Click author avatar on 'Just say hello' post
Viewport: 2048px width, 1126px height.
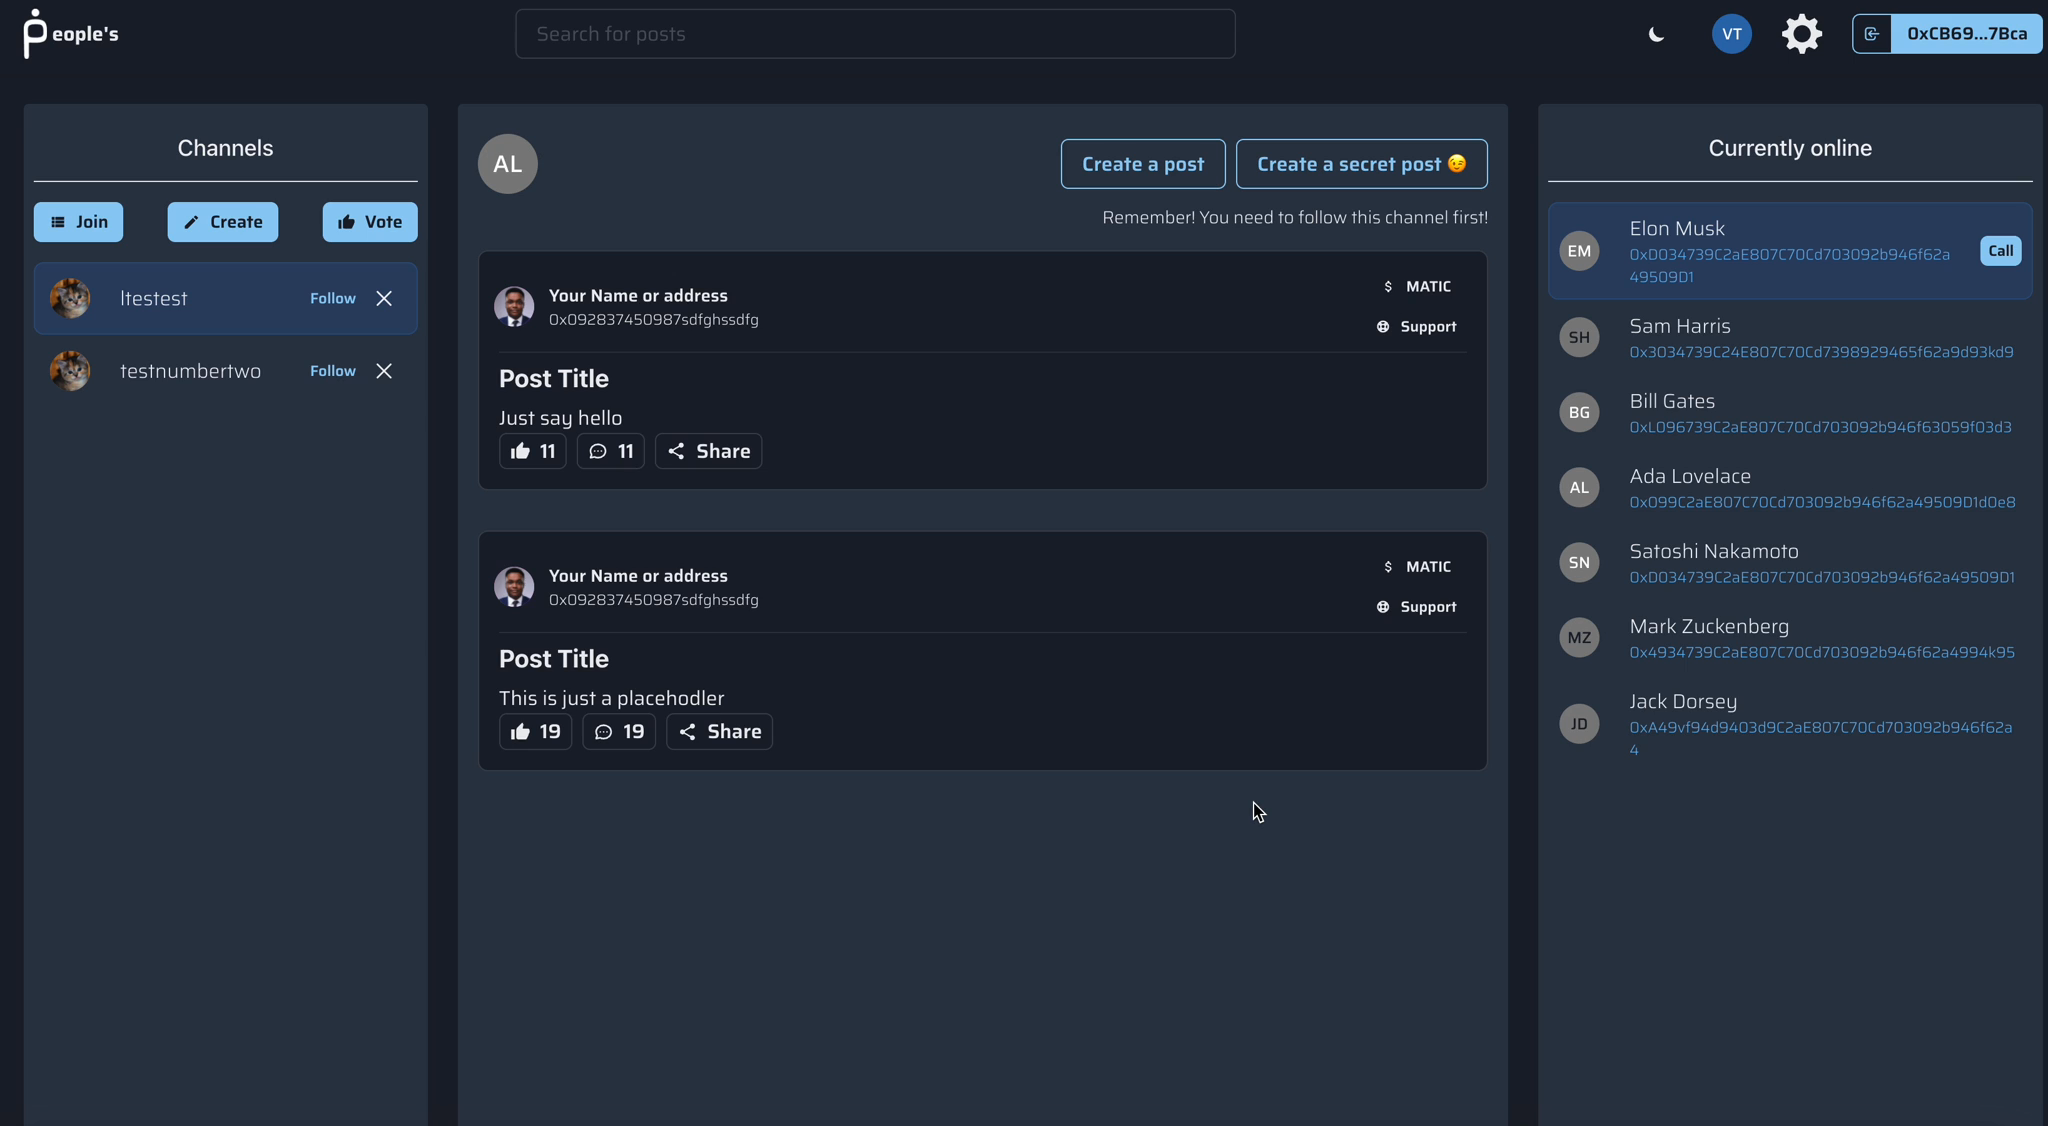[x=514, y=307]
